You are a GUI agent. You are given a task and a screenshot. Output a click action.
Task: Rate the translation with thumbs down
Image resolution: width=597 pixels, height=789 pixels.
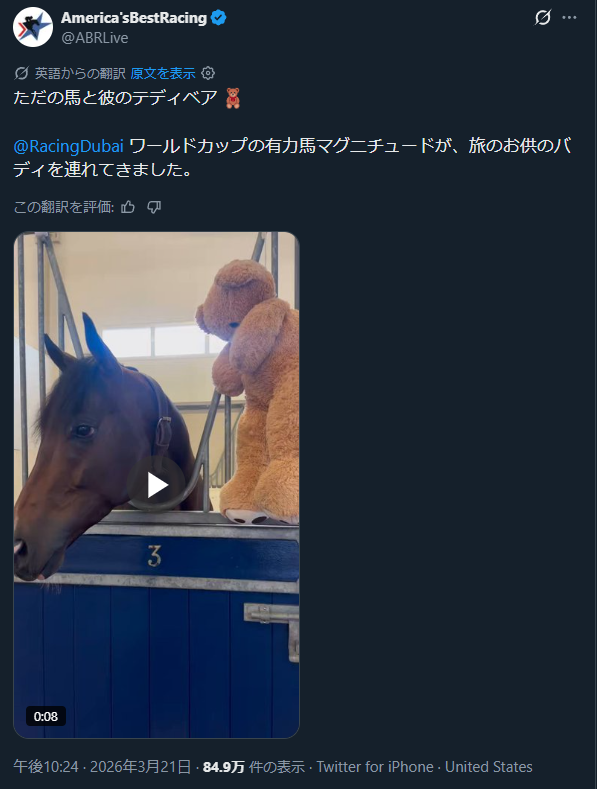coord(154,207)
